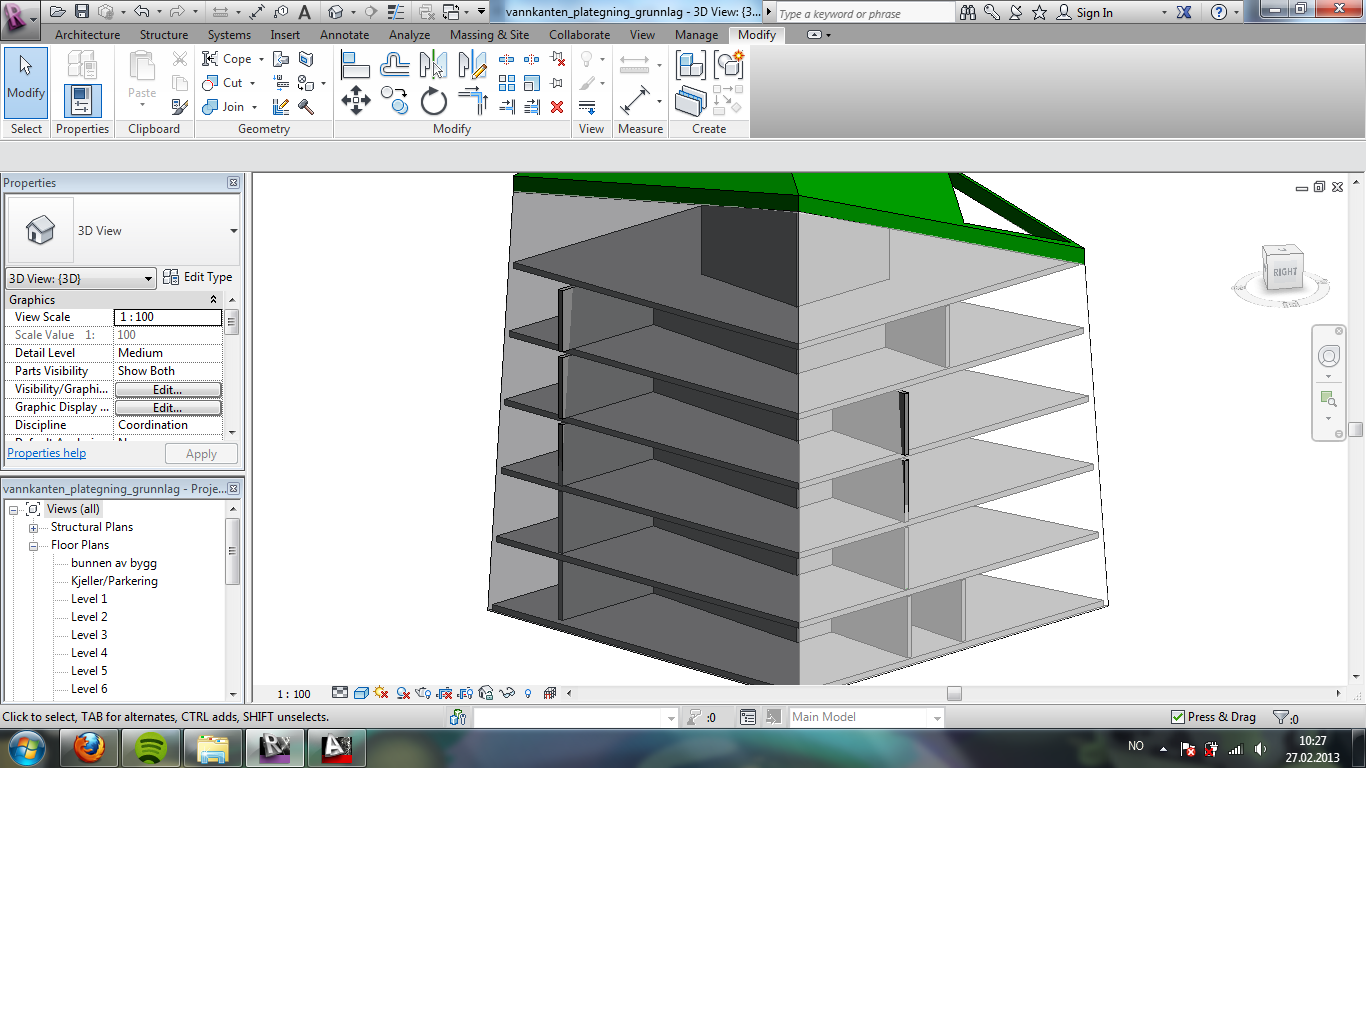Switch to the Architecture ribbon tab
The image size is (1366, 1020).
click(87, 35)
